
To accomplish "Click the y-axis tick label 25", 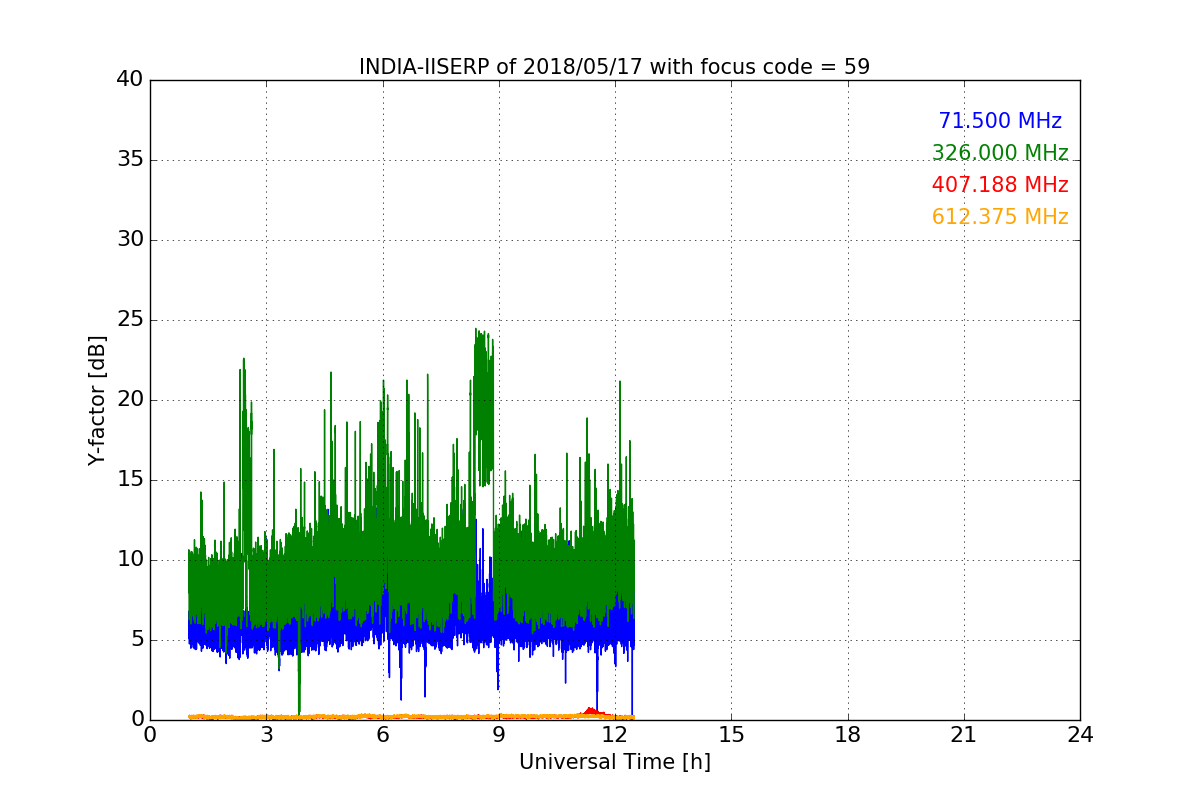I will point(129,320).
